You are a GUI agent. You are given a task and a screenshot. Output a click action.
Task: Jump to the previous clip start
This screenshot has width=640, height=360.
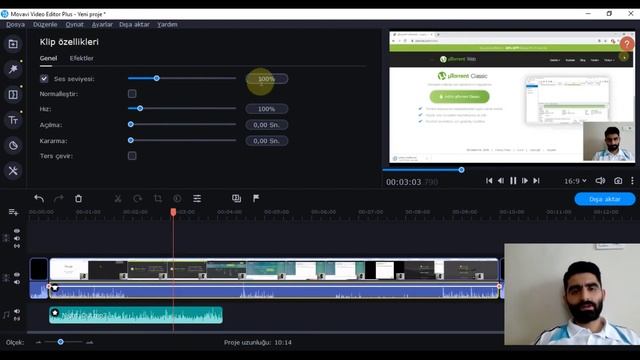pos(489,180)
